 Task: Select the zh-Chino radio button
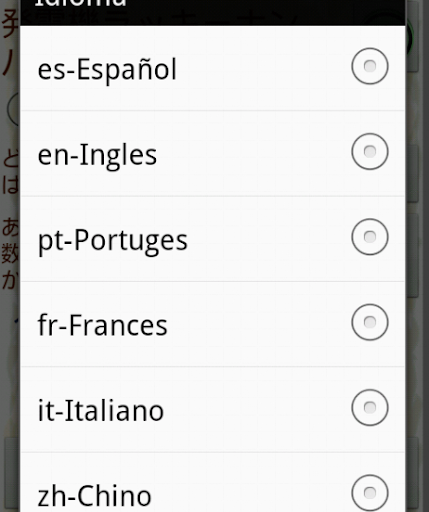[370, 493]
